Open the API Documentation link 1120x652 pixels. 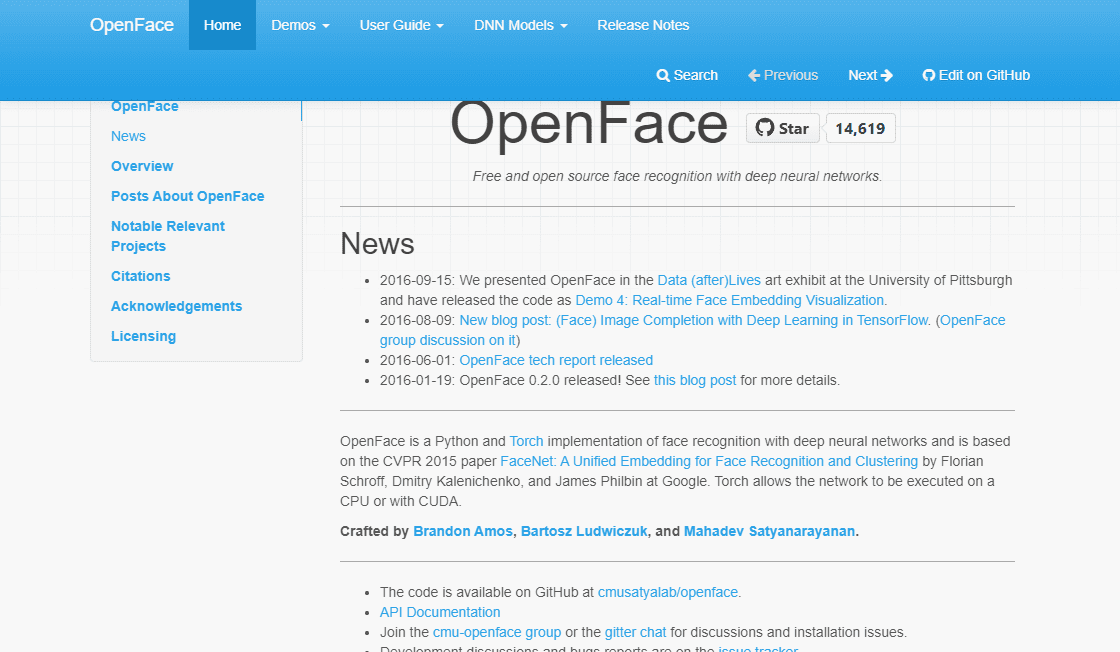tap(439, 613)
